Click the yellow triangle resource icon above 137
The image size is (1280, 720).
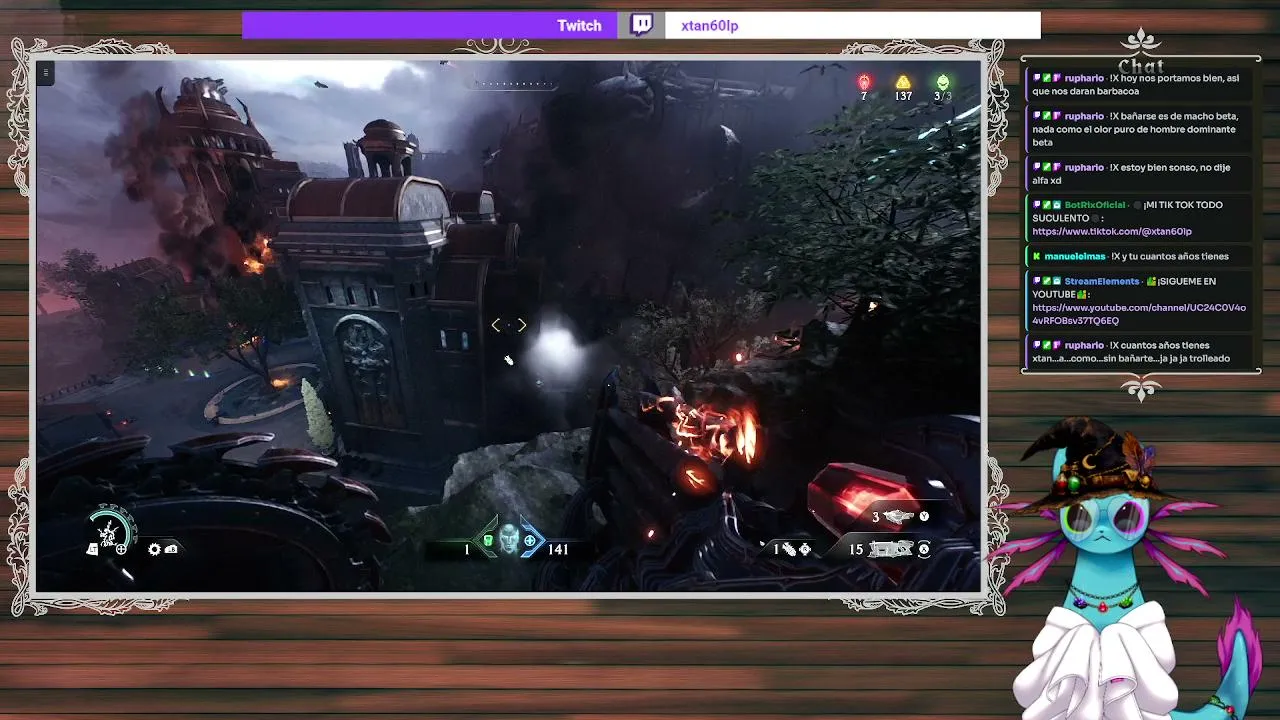tap(903, 82)
